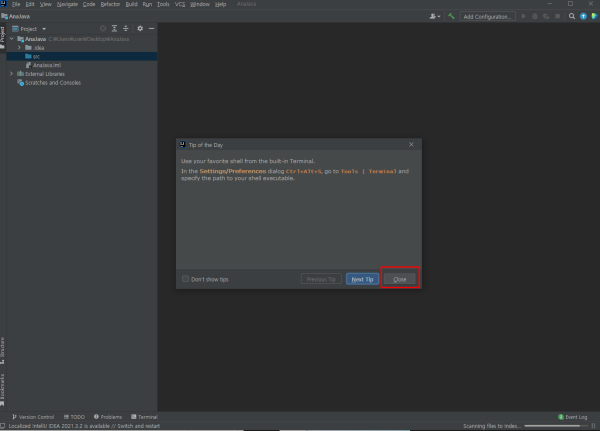Open the TODO tool window
The height and width of the screenshot is (431, 600).
pyautogui.click(x=74, y=417)
